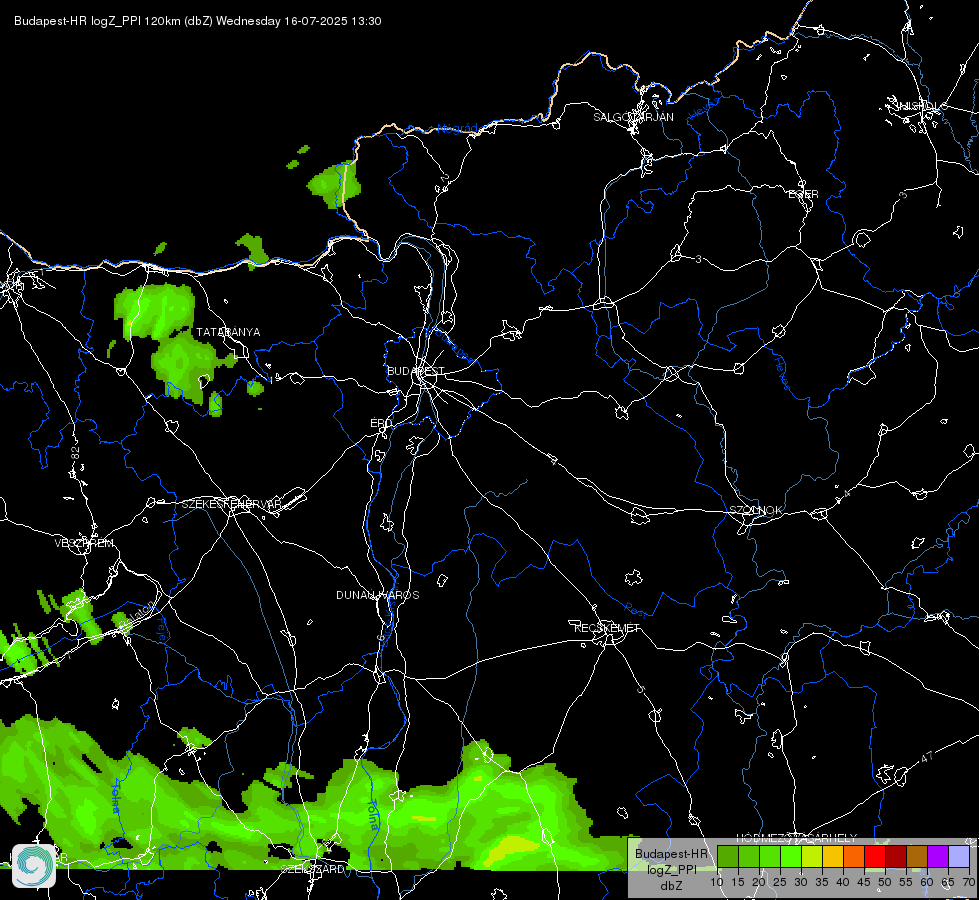Click the legend scale value 50
The width and height of the screenshot is (979, 900).
[x=885, y=883]
